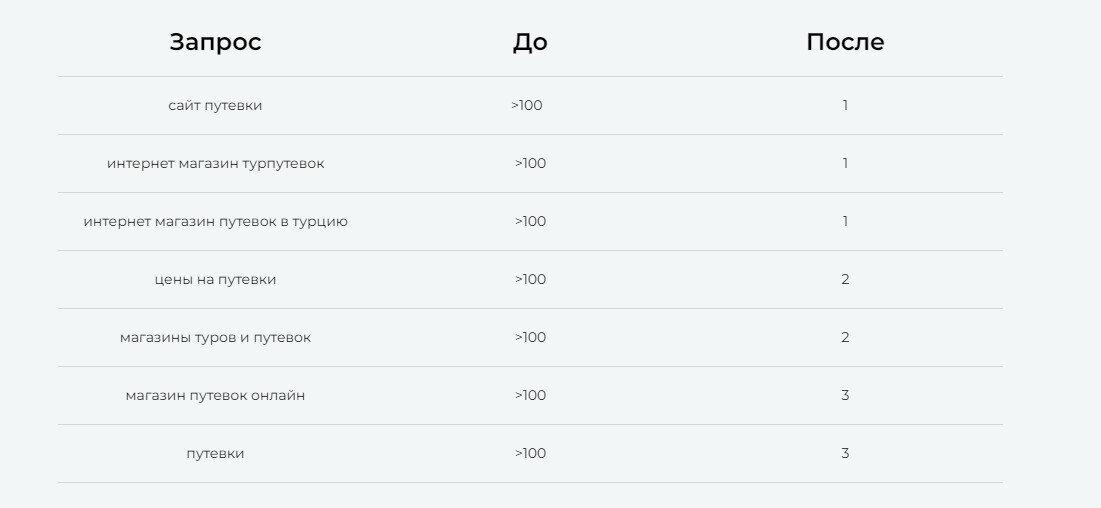Click "До" value in "цены на путевки" row

pyautogui.click(x=531, y=279)
